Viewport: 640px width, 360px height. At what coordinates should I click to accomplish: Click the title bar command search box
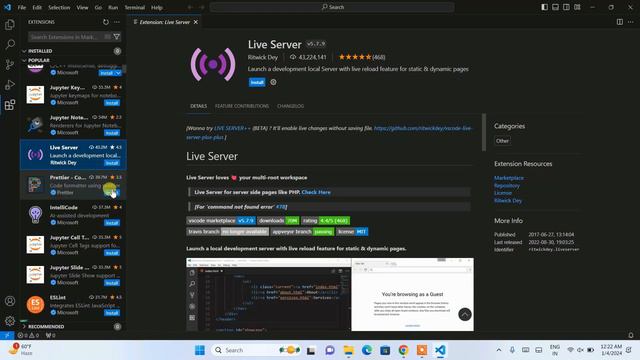click(332, 7)
